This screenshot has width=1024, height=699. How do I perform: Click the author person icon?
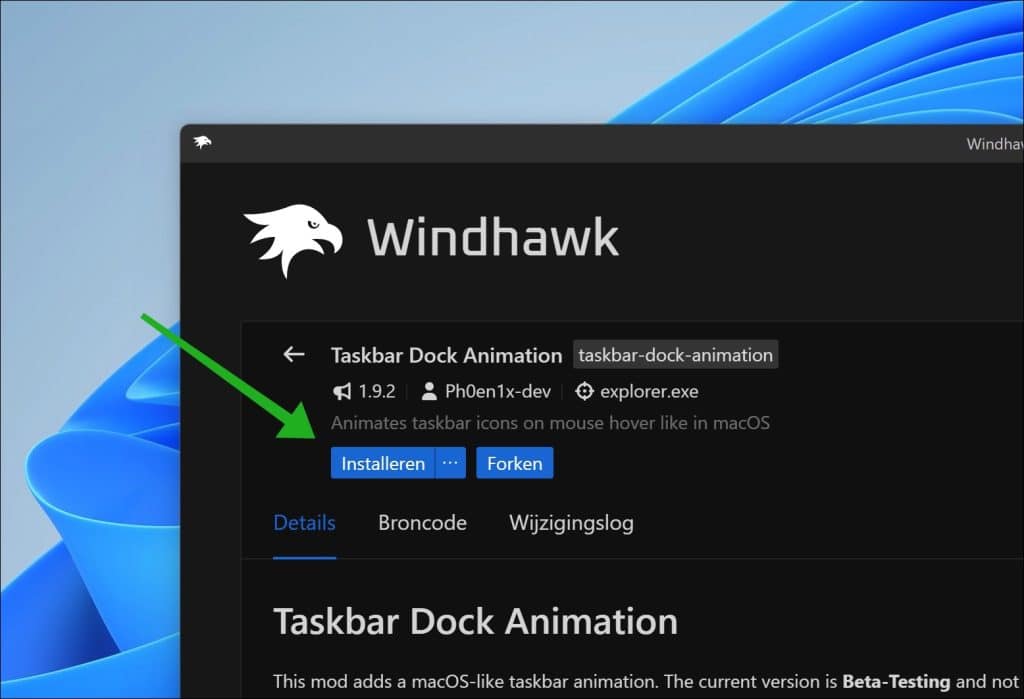(x=429, y=391)
